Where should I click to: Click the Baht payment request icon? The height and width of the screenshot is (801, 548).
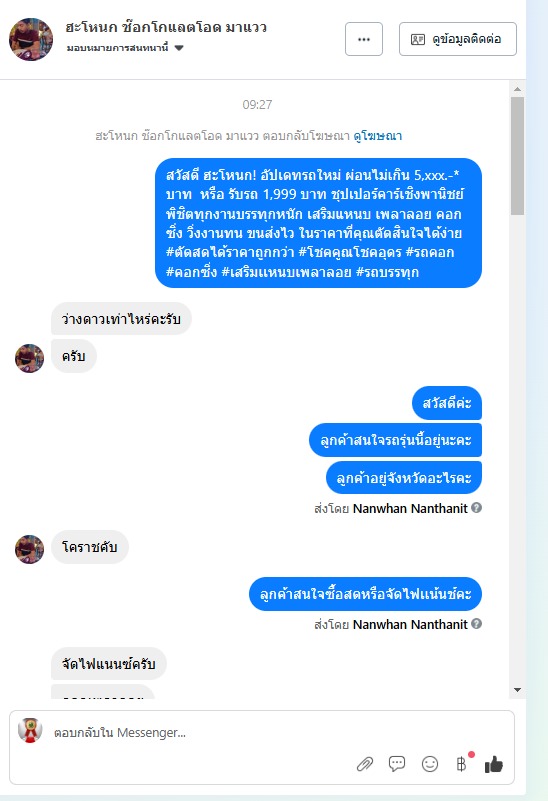(x=461, y=764)
